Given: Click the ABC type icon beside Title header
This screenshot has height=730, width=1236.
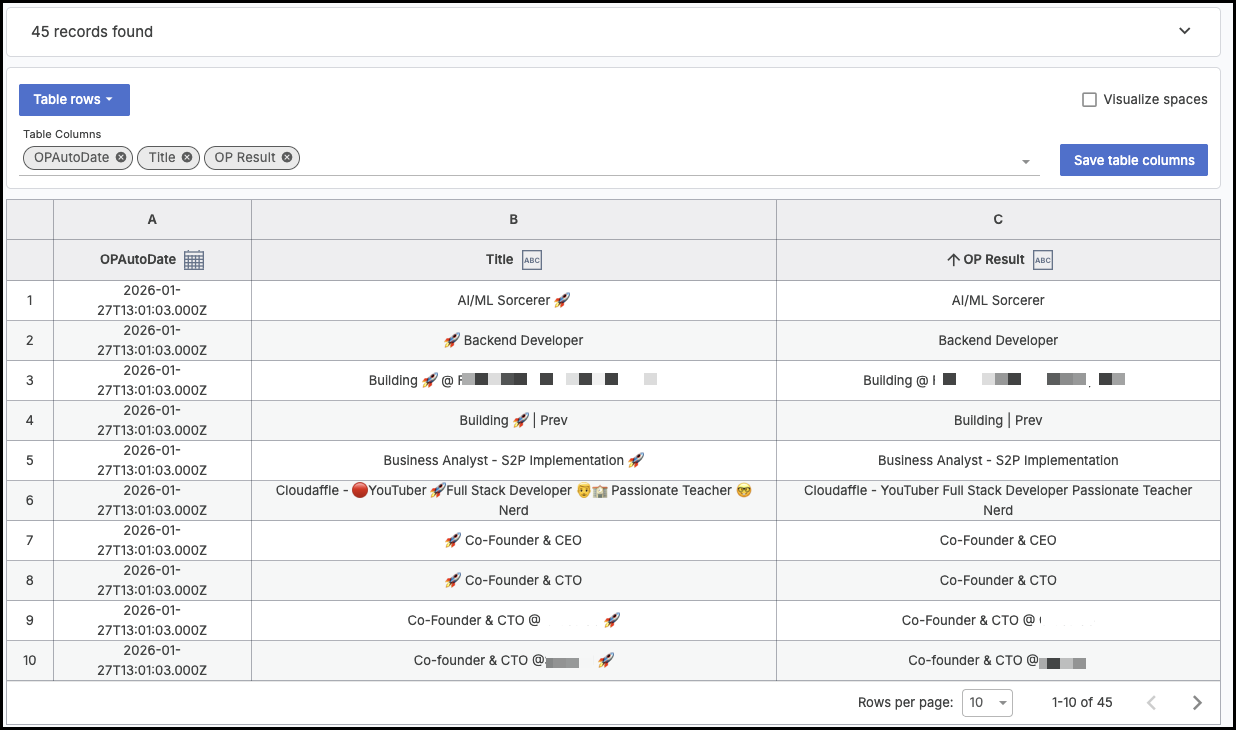Looking at the screenshot, I should click(531, 260).
